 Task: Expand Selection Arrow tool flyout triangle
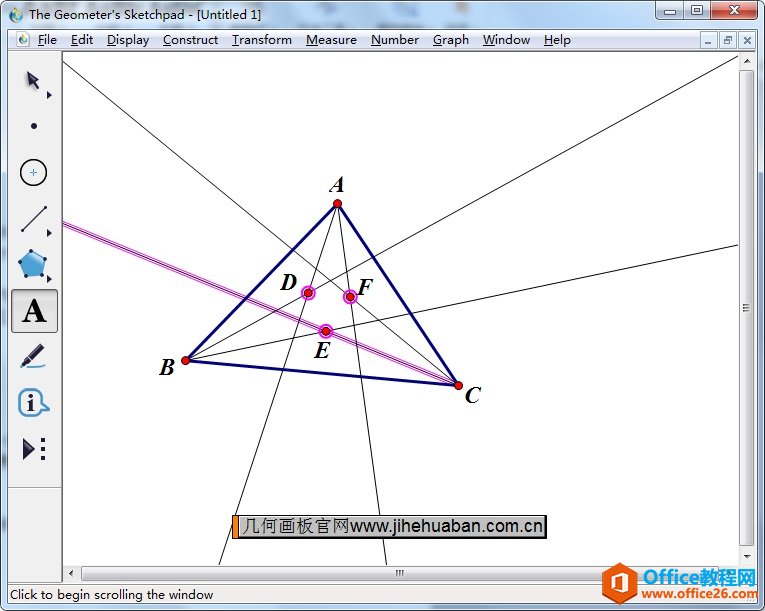click(49, 95)
